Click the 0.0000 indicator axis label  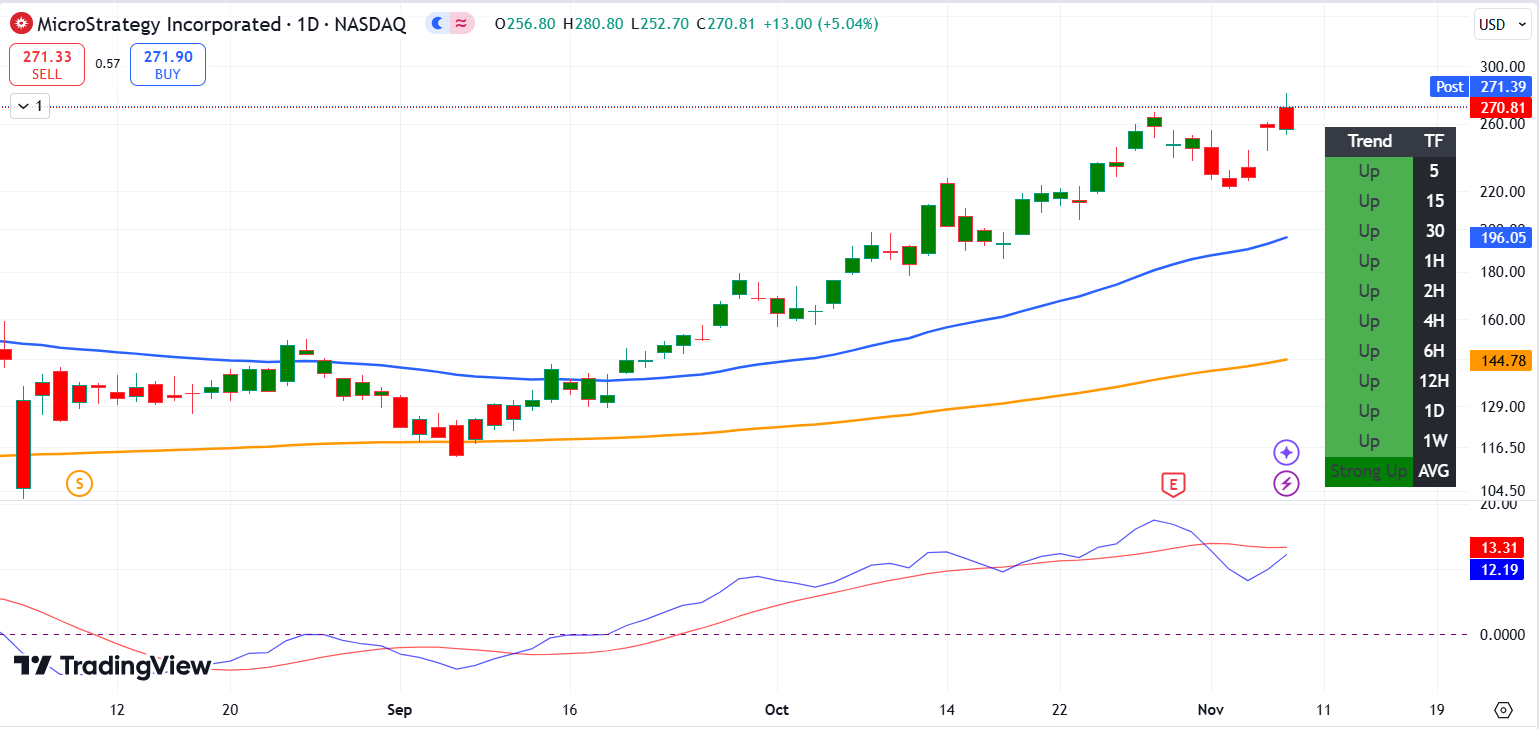pyautogui.click(x=1502, y=634)
